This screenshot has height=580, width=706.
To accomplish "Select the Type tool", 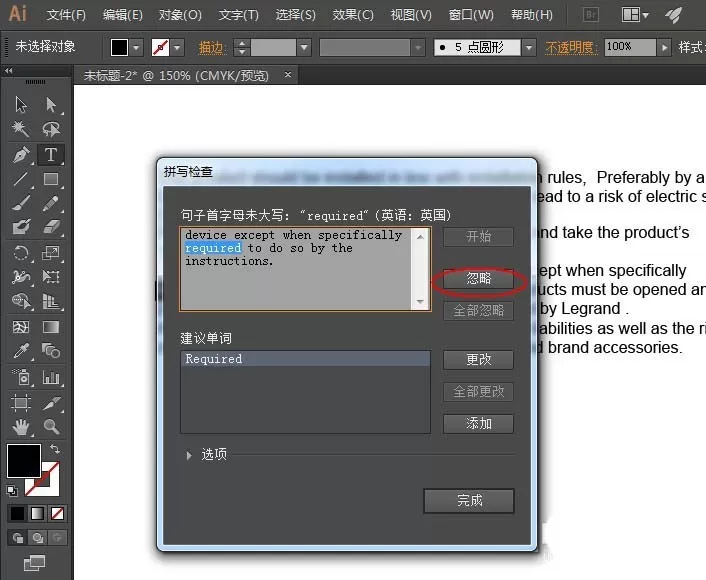I will 50,154.
